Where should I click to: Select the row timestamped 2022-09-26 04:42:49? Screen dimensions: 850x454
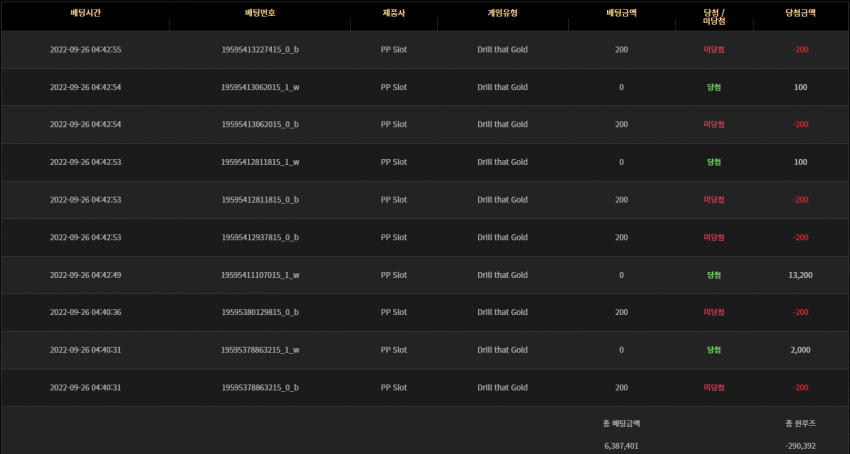[x=424, y=275]
